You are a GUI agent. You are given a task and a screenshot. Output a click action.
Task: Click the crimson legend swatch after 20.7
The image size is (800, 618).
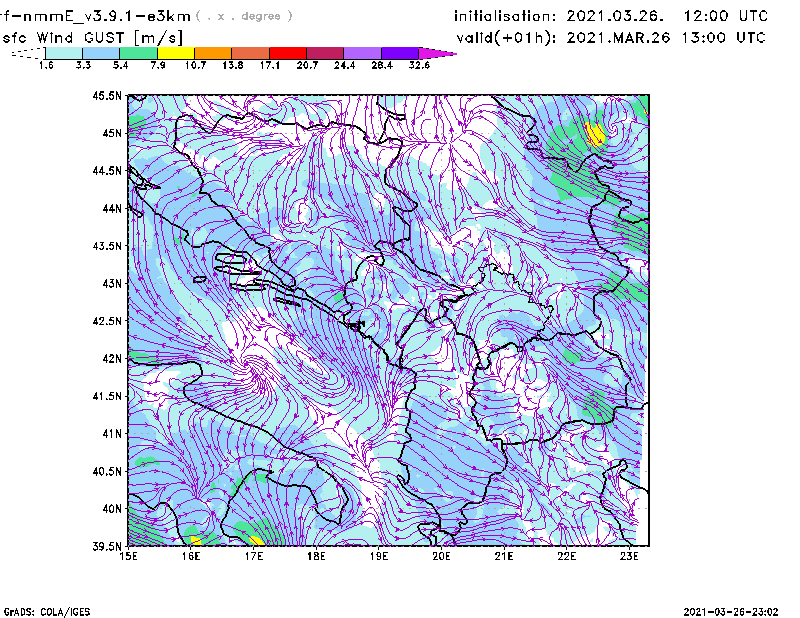coord(325,53)
